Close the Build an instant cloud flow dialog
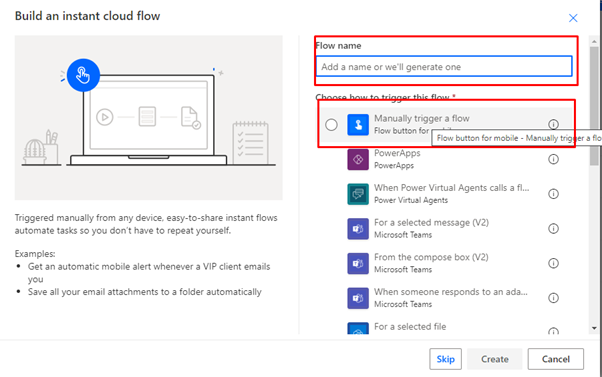 (573, 18)
